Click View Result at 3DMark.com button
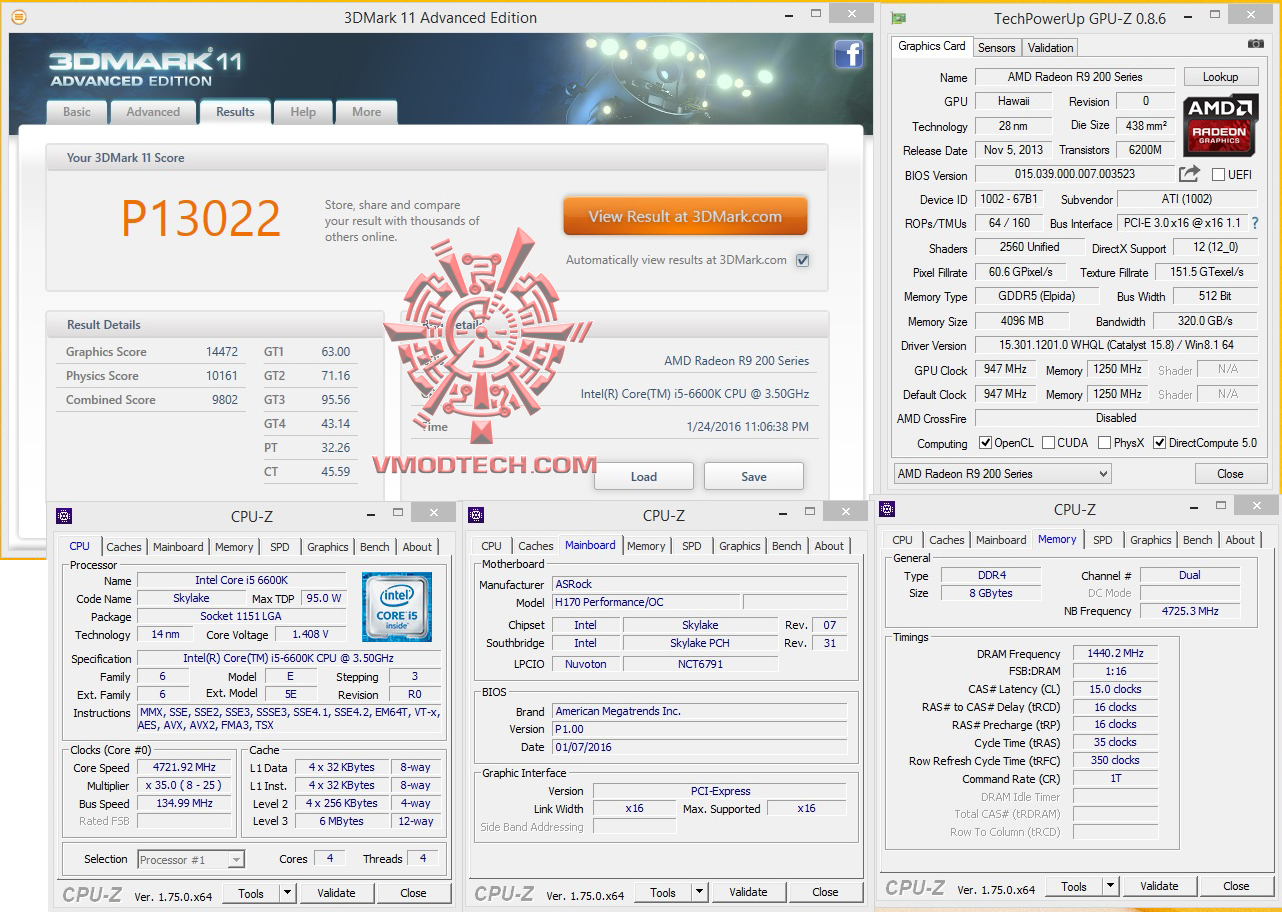Image resolution: width=1282 pixels, height=912 pixels. click(685, 217)
